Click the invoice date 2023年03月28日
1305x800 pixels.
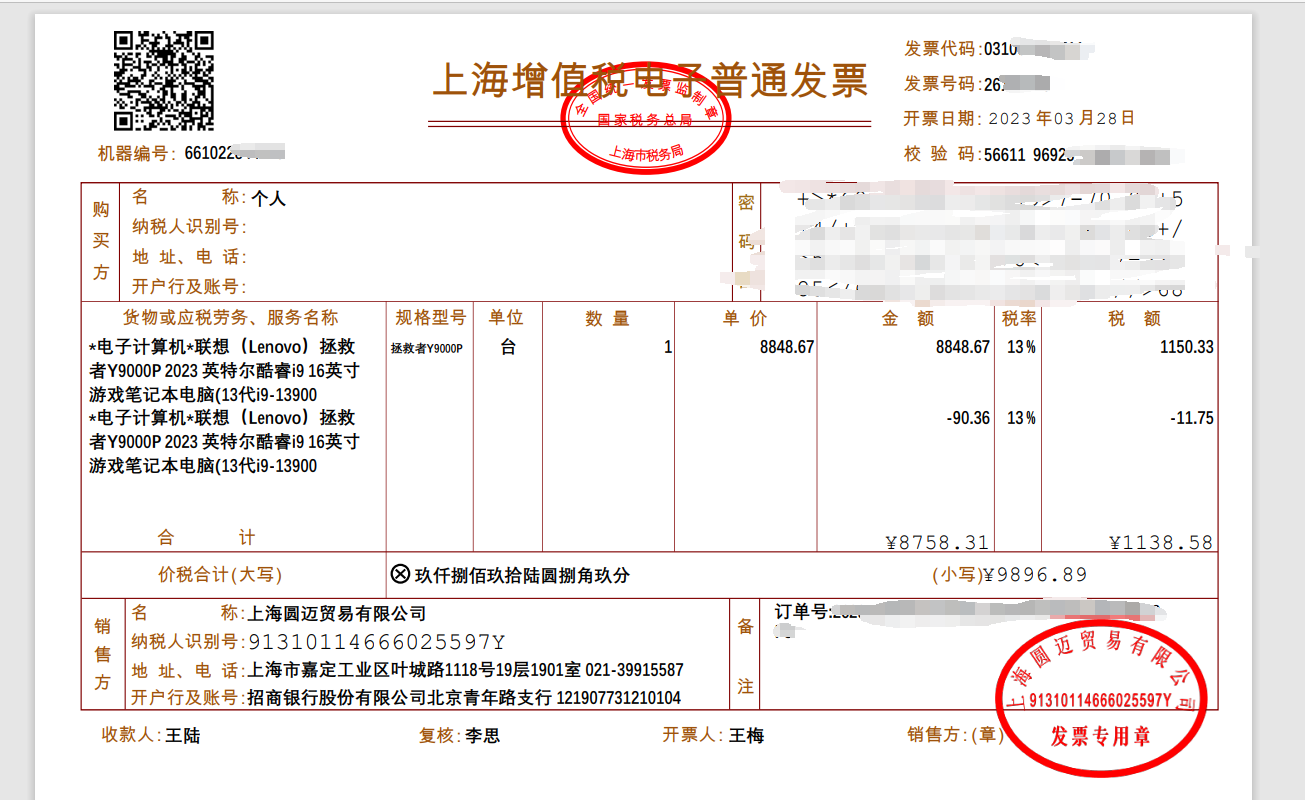[x=1061, y=118]
